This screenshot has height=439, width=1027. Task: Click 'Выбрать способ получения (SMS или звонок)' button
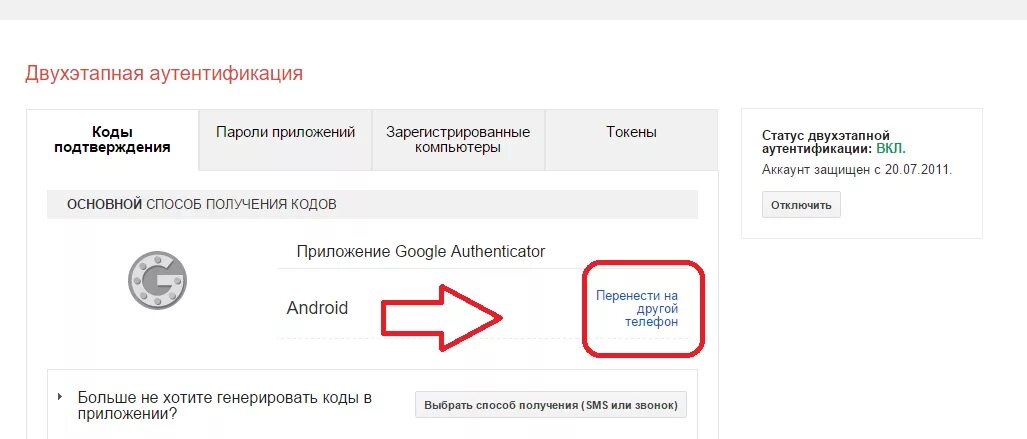point(551,404)
